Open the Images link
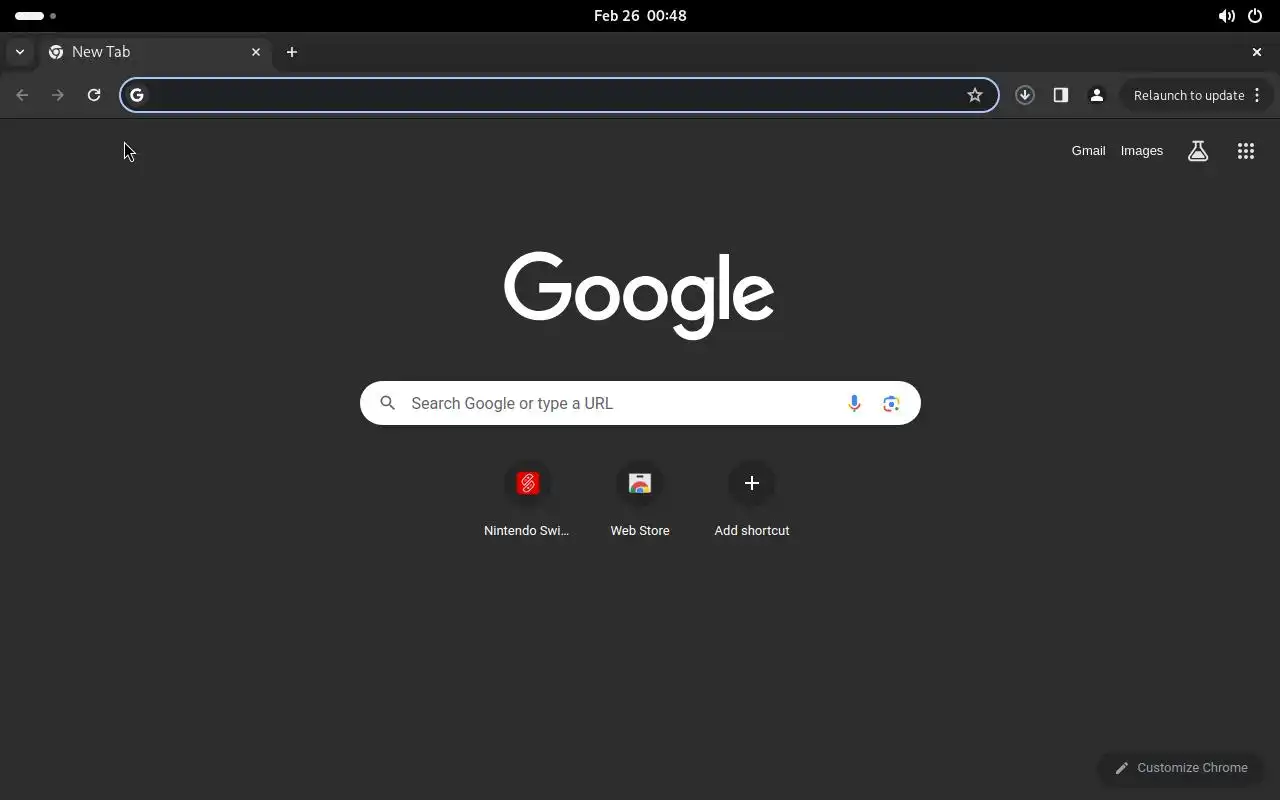Viewport: 1280px width, 800px height. tap(1142, 151)
